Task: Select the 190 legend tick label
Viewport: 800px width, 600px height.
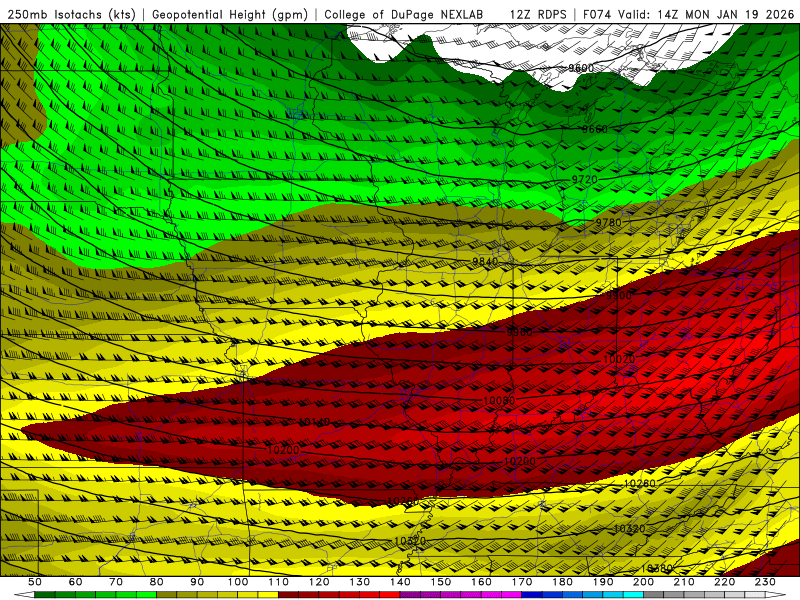Action: 603,582
